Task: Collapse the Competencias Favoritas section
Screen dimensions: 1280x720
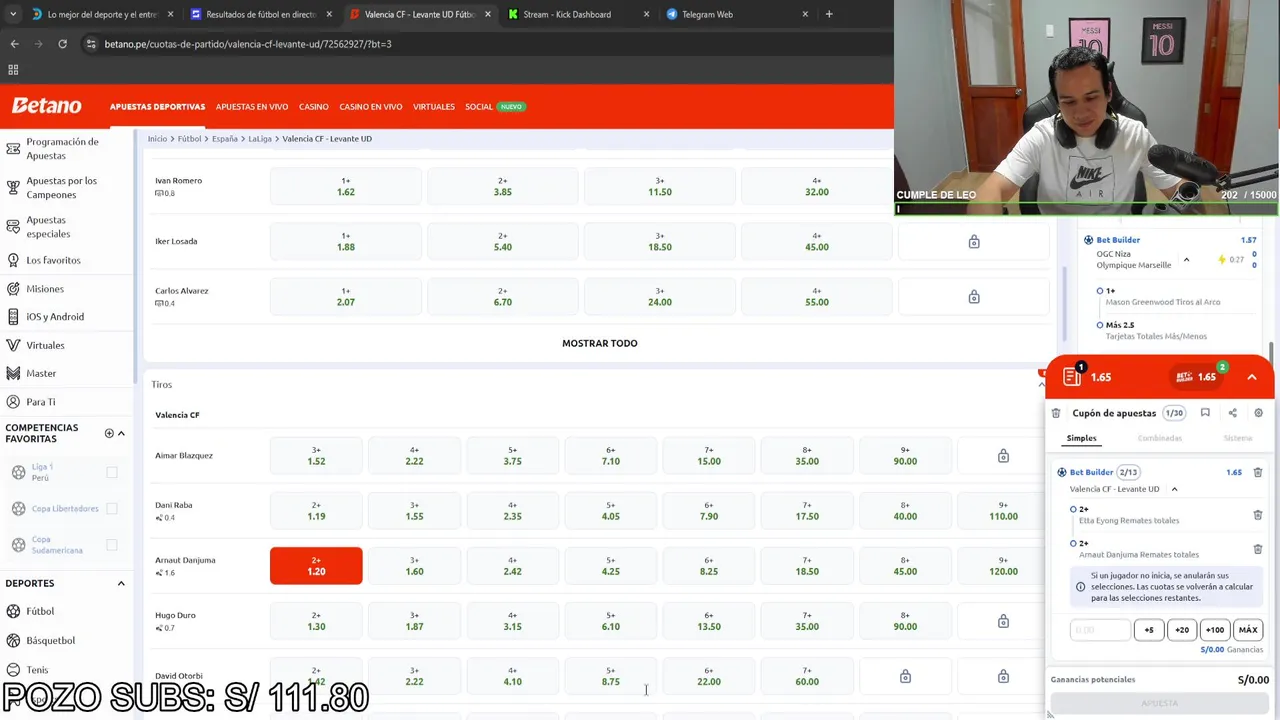Action: [x=121, y=433]
